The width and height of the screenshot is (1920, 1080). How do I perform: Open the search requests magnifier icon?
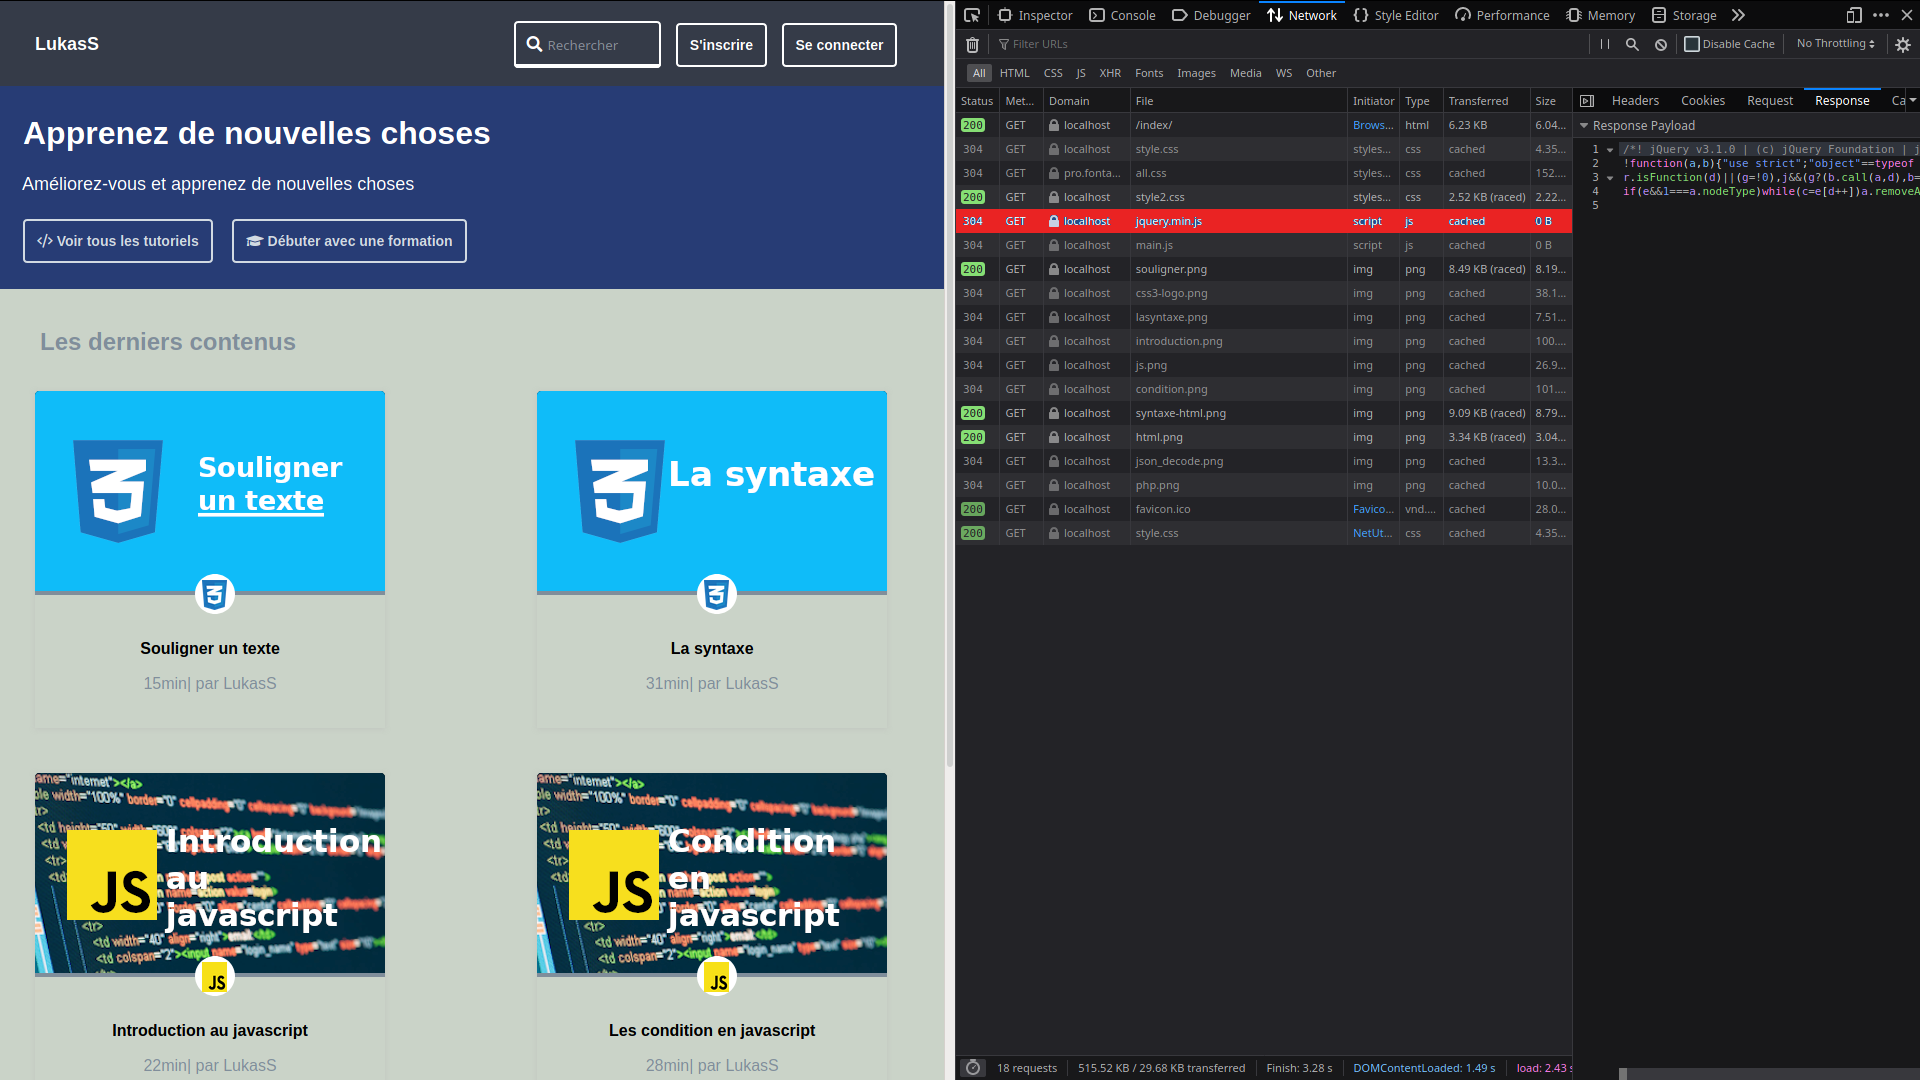coord(1632,44)
